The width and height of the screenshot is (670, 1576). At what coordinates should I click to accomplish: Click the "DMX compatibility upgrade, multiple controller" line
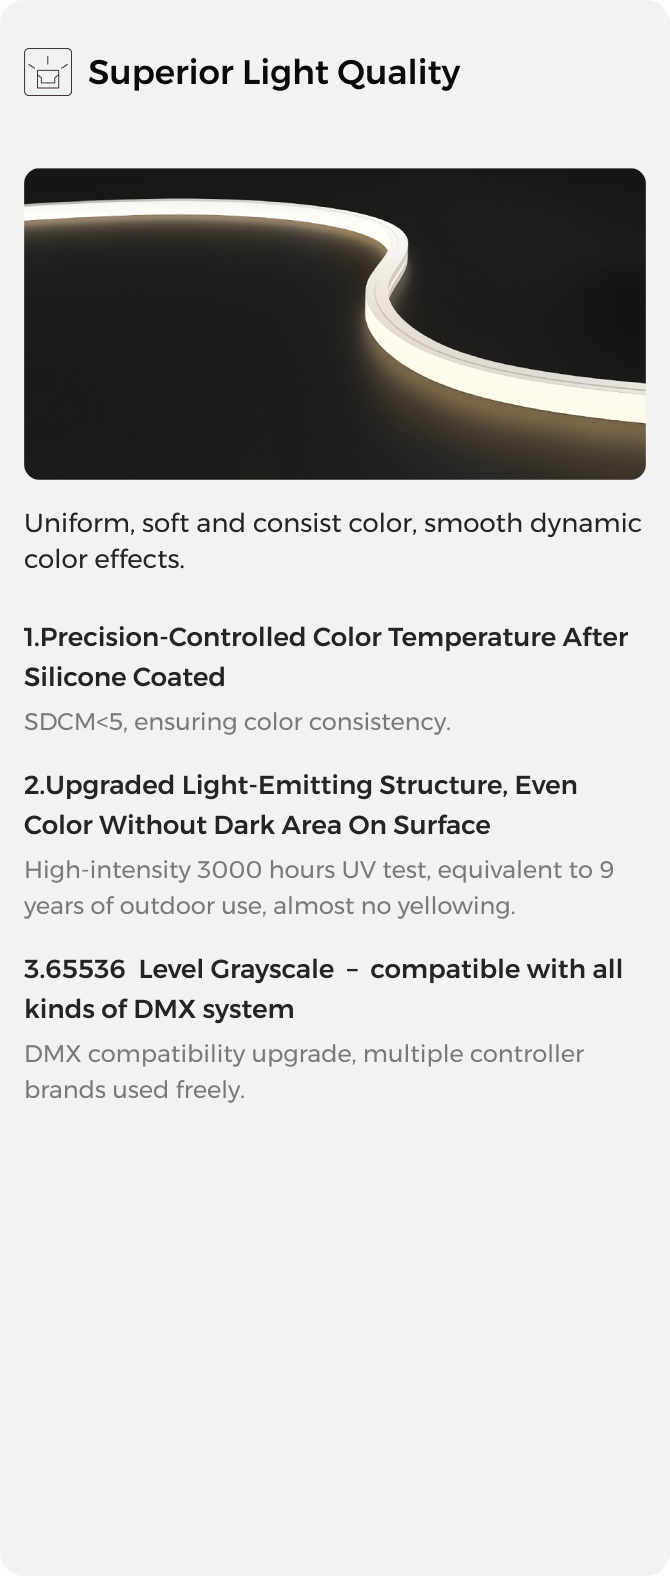(x=304, y=1053)
